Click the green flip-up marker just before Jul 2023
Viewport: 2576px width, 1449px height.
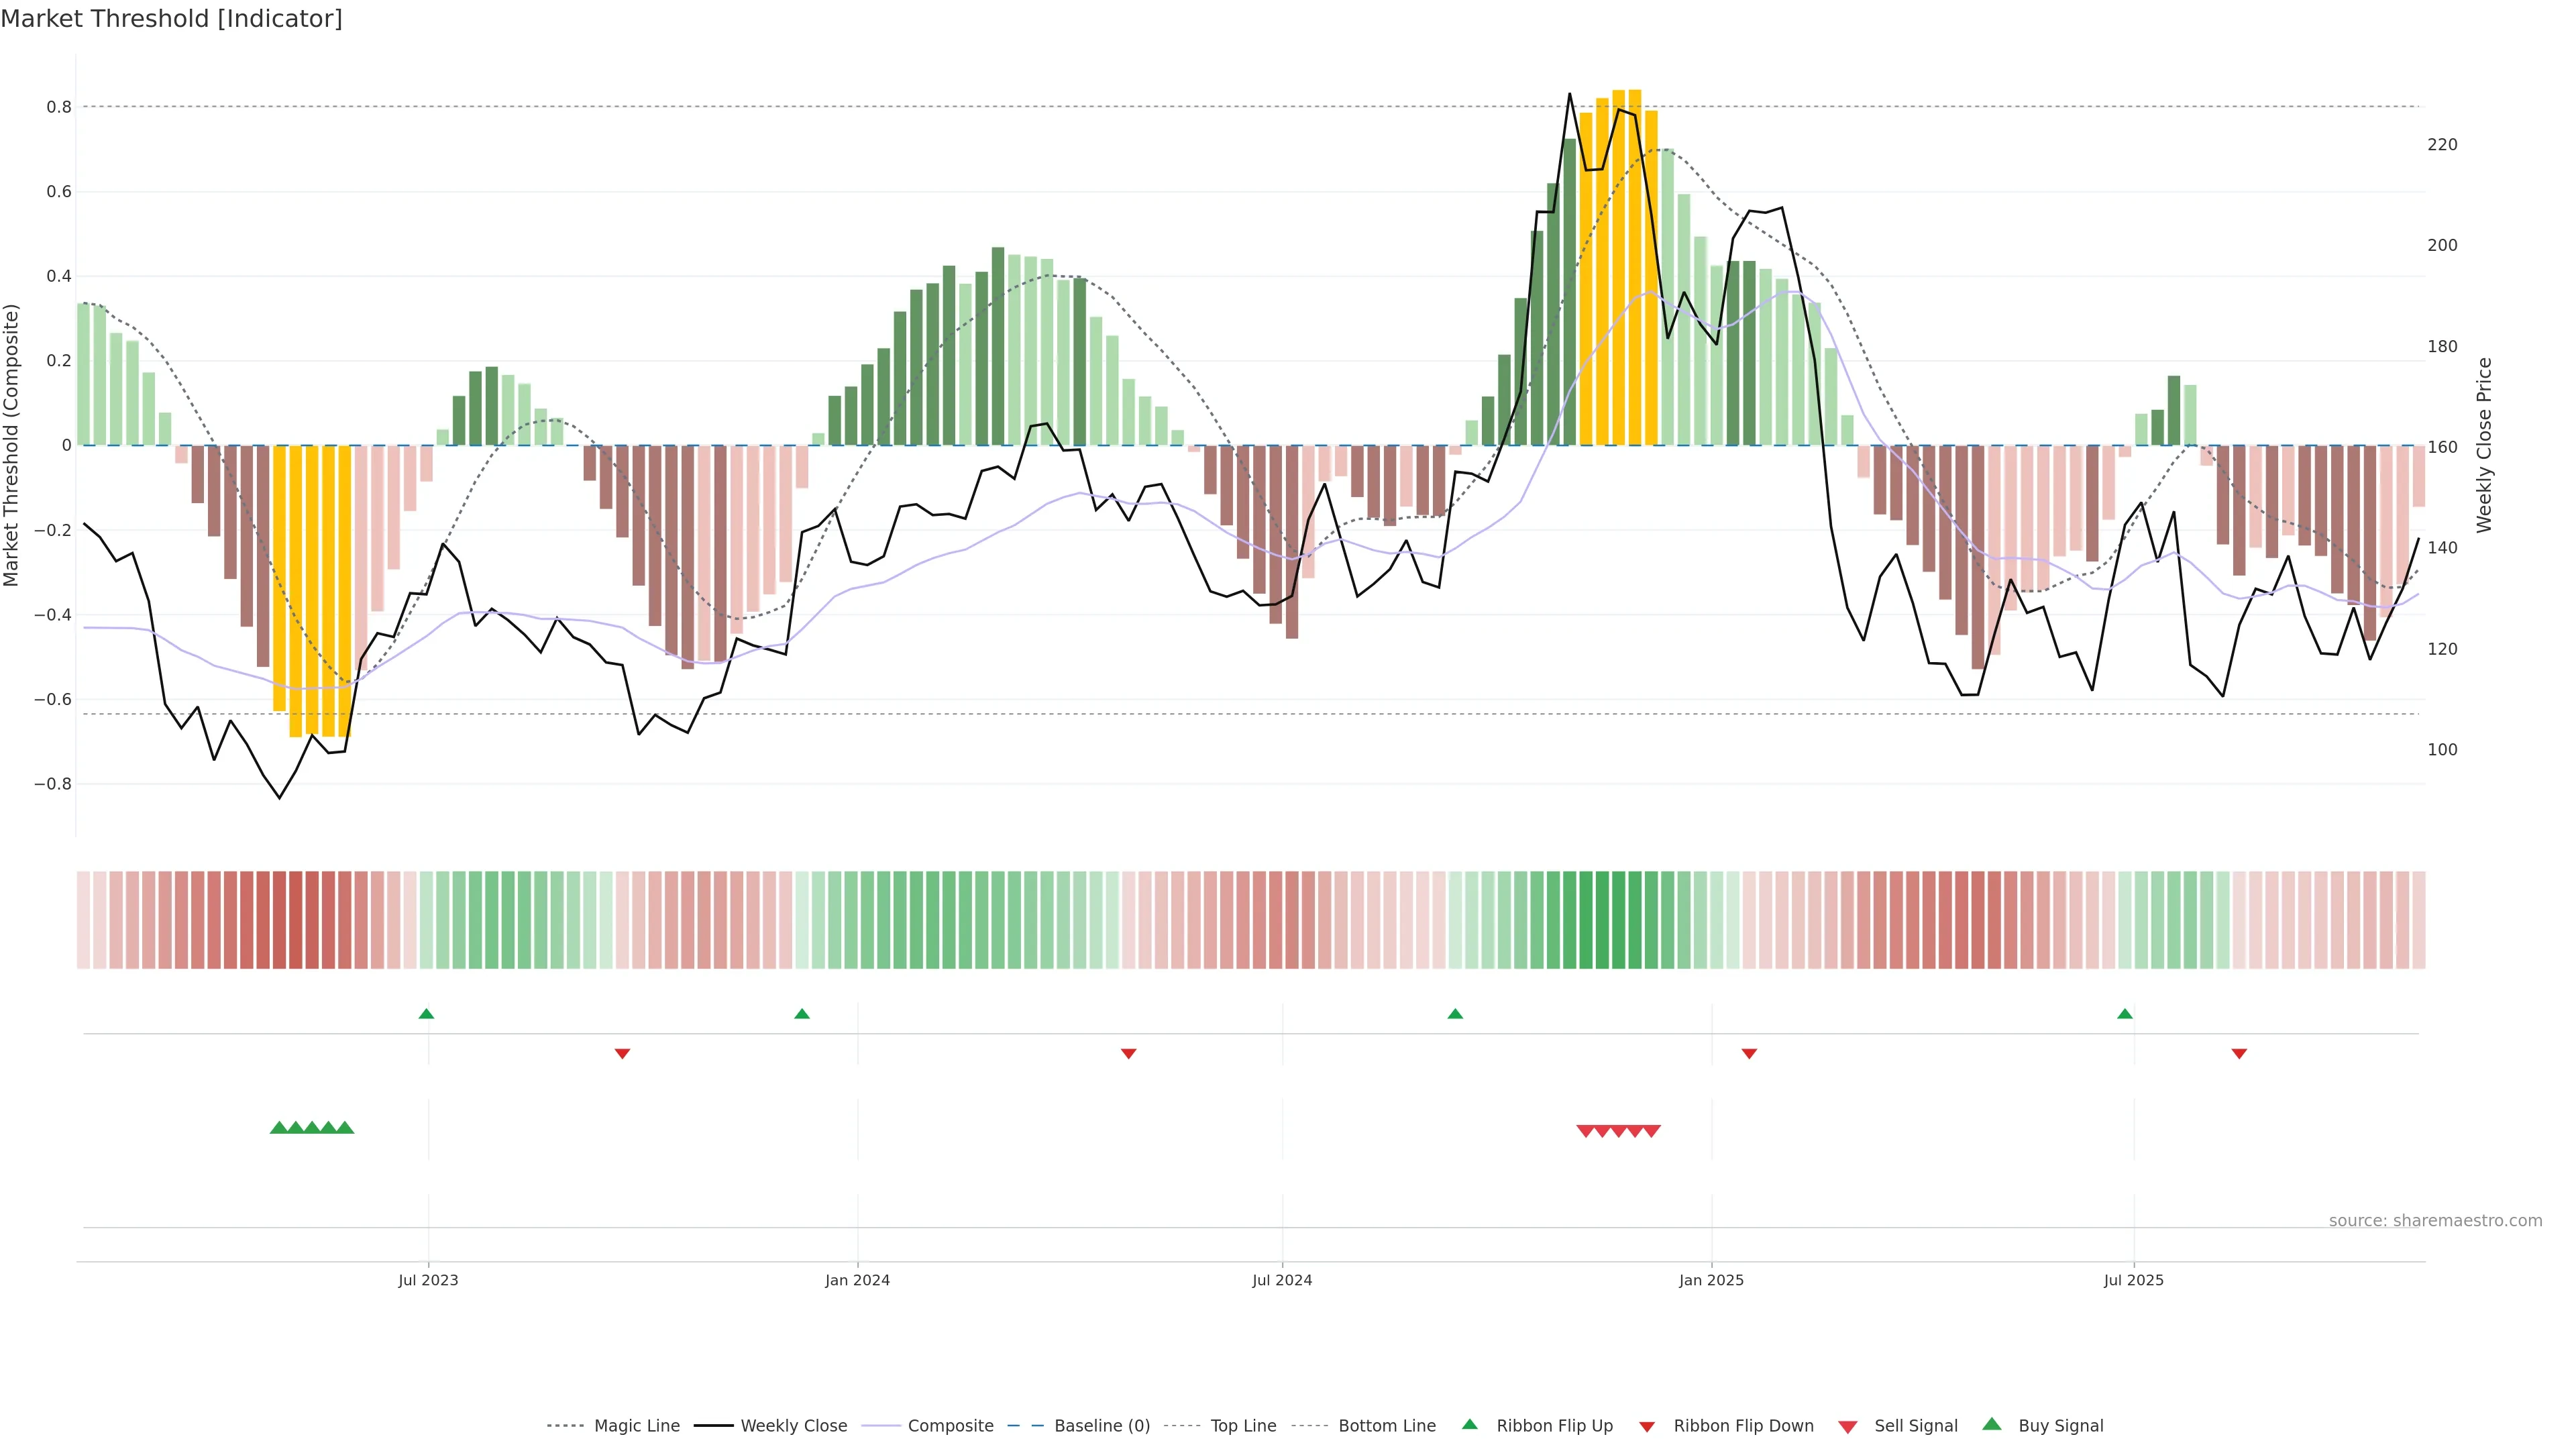426,1014
